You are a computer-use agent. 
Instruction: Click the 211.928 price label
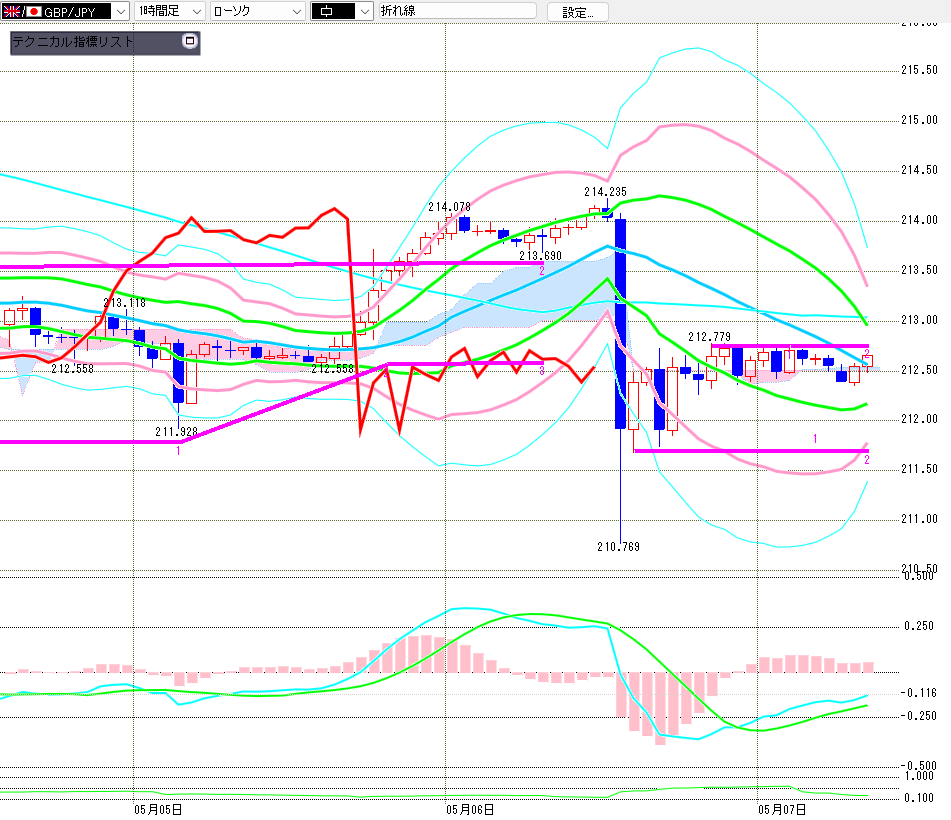point(176,432)
